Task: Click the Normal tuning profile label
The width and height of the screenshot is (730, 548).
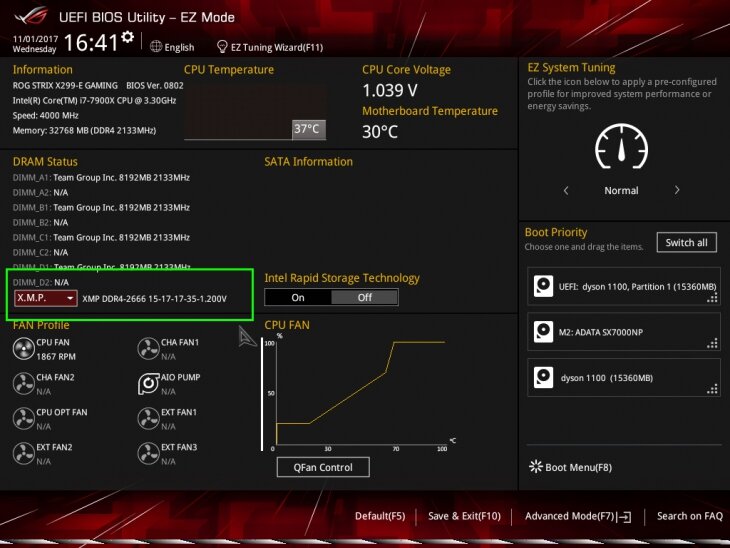Action: point(621,190)
